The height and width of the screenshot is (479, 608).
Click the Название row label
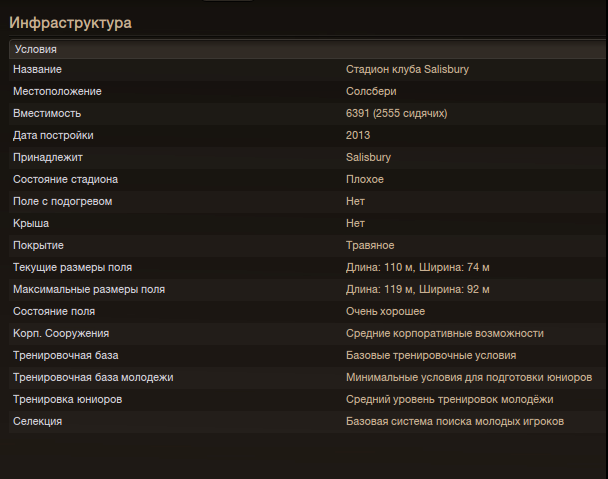tap(37, 69)
